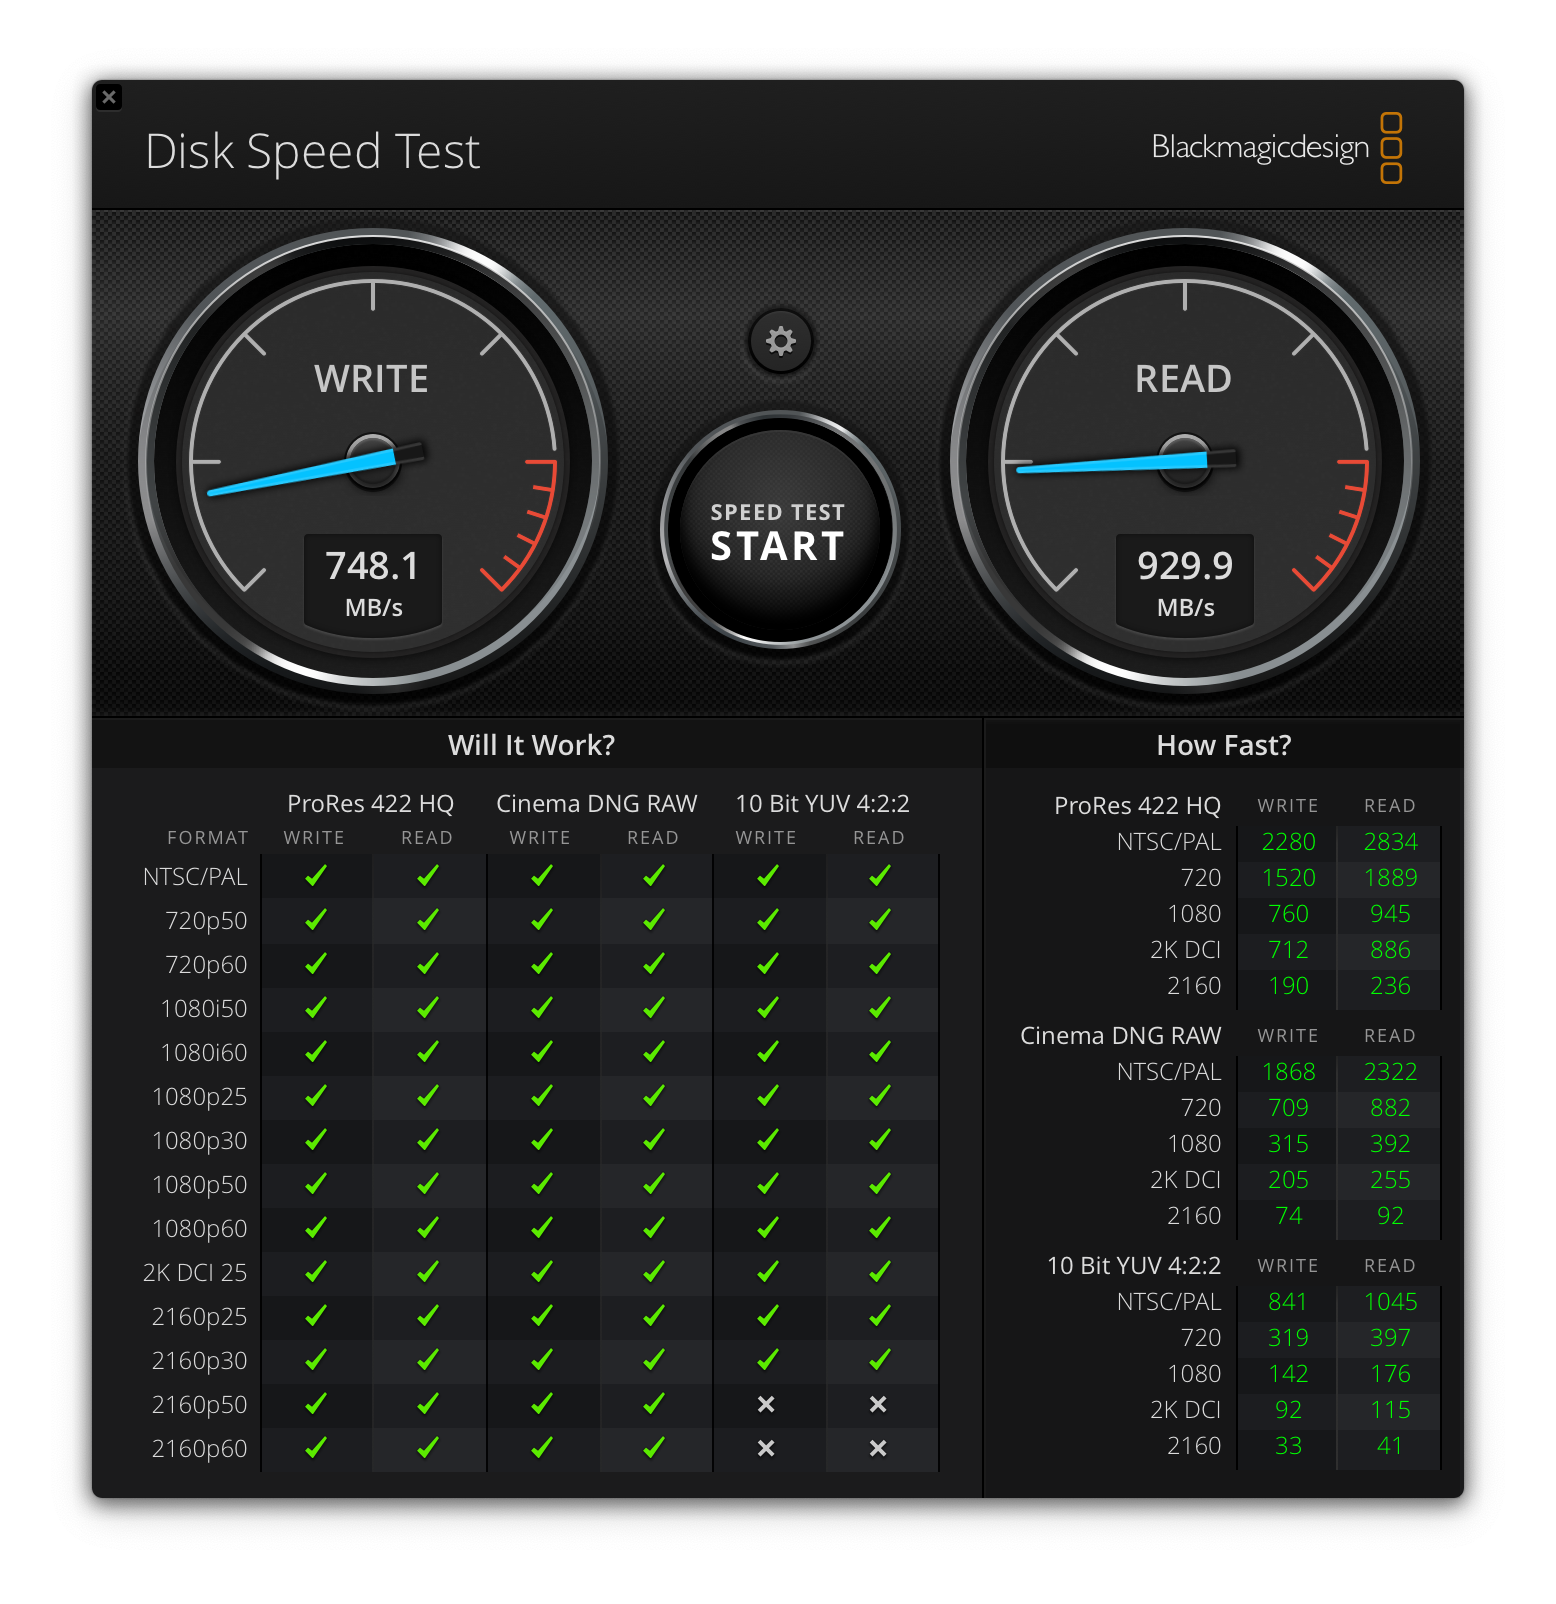Viewport: 1556px width, 1604px height.
Task: Click Cinema DNG 2K DCI read value 255
Action: pyautogui.click(x=1390, y=1180)
